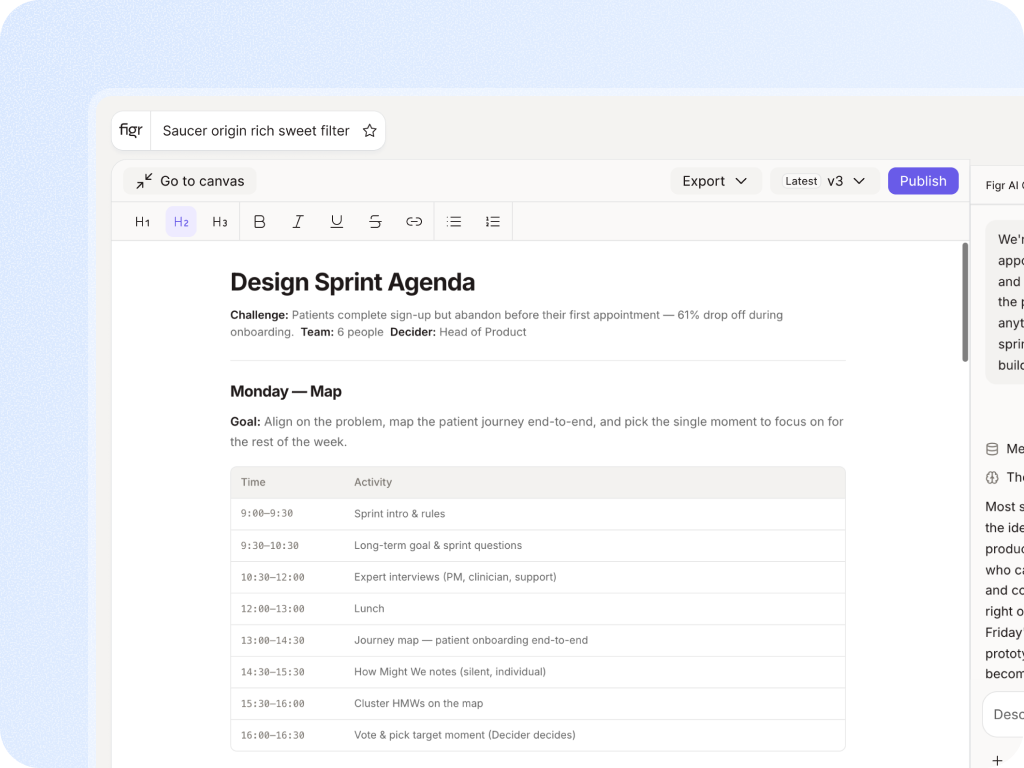Toggle bold formatting
The image size is (1024, 768).
[x=259, y=222]
